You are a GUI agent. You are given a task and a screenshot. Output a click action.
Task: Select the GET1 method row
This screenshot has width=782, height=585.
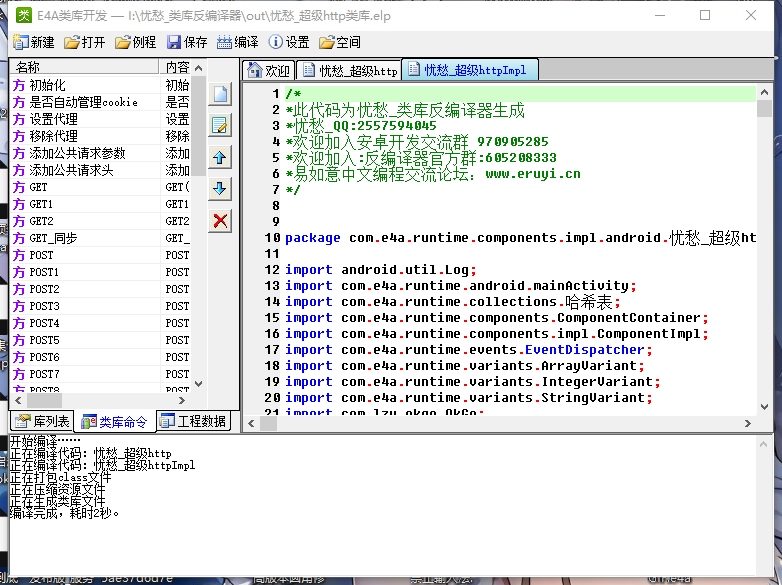coord(100,204)
